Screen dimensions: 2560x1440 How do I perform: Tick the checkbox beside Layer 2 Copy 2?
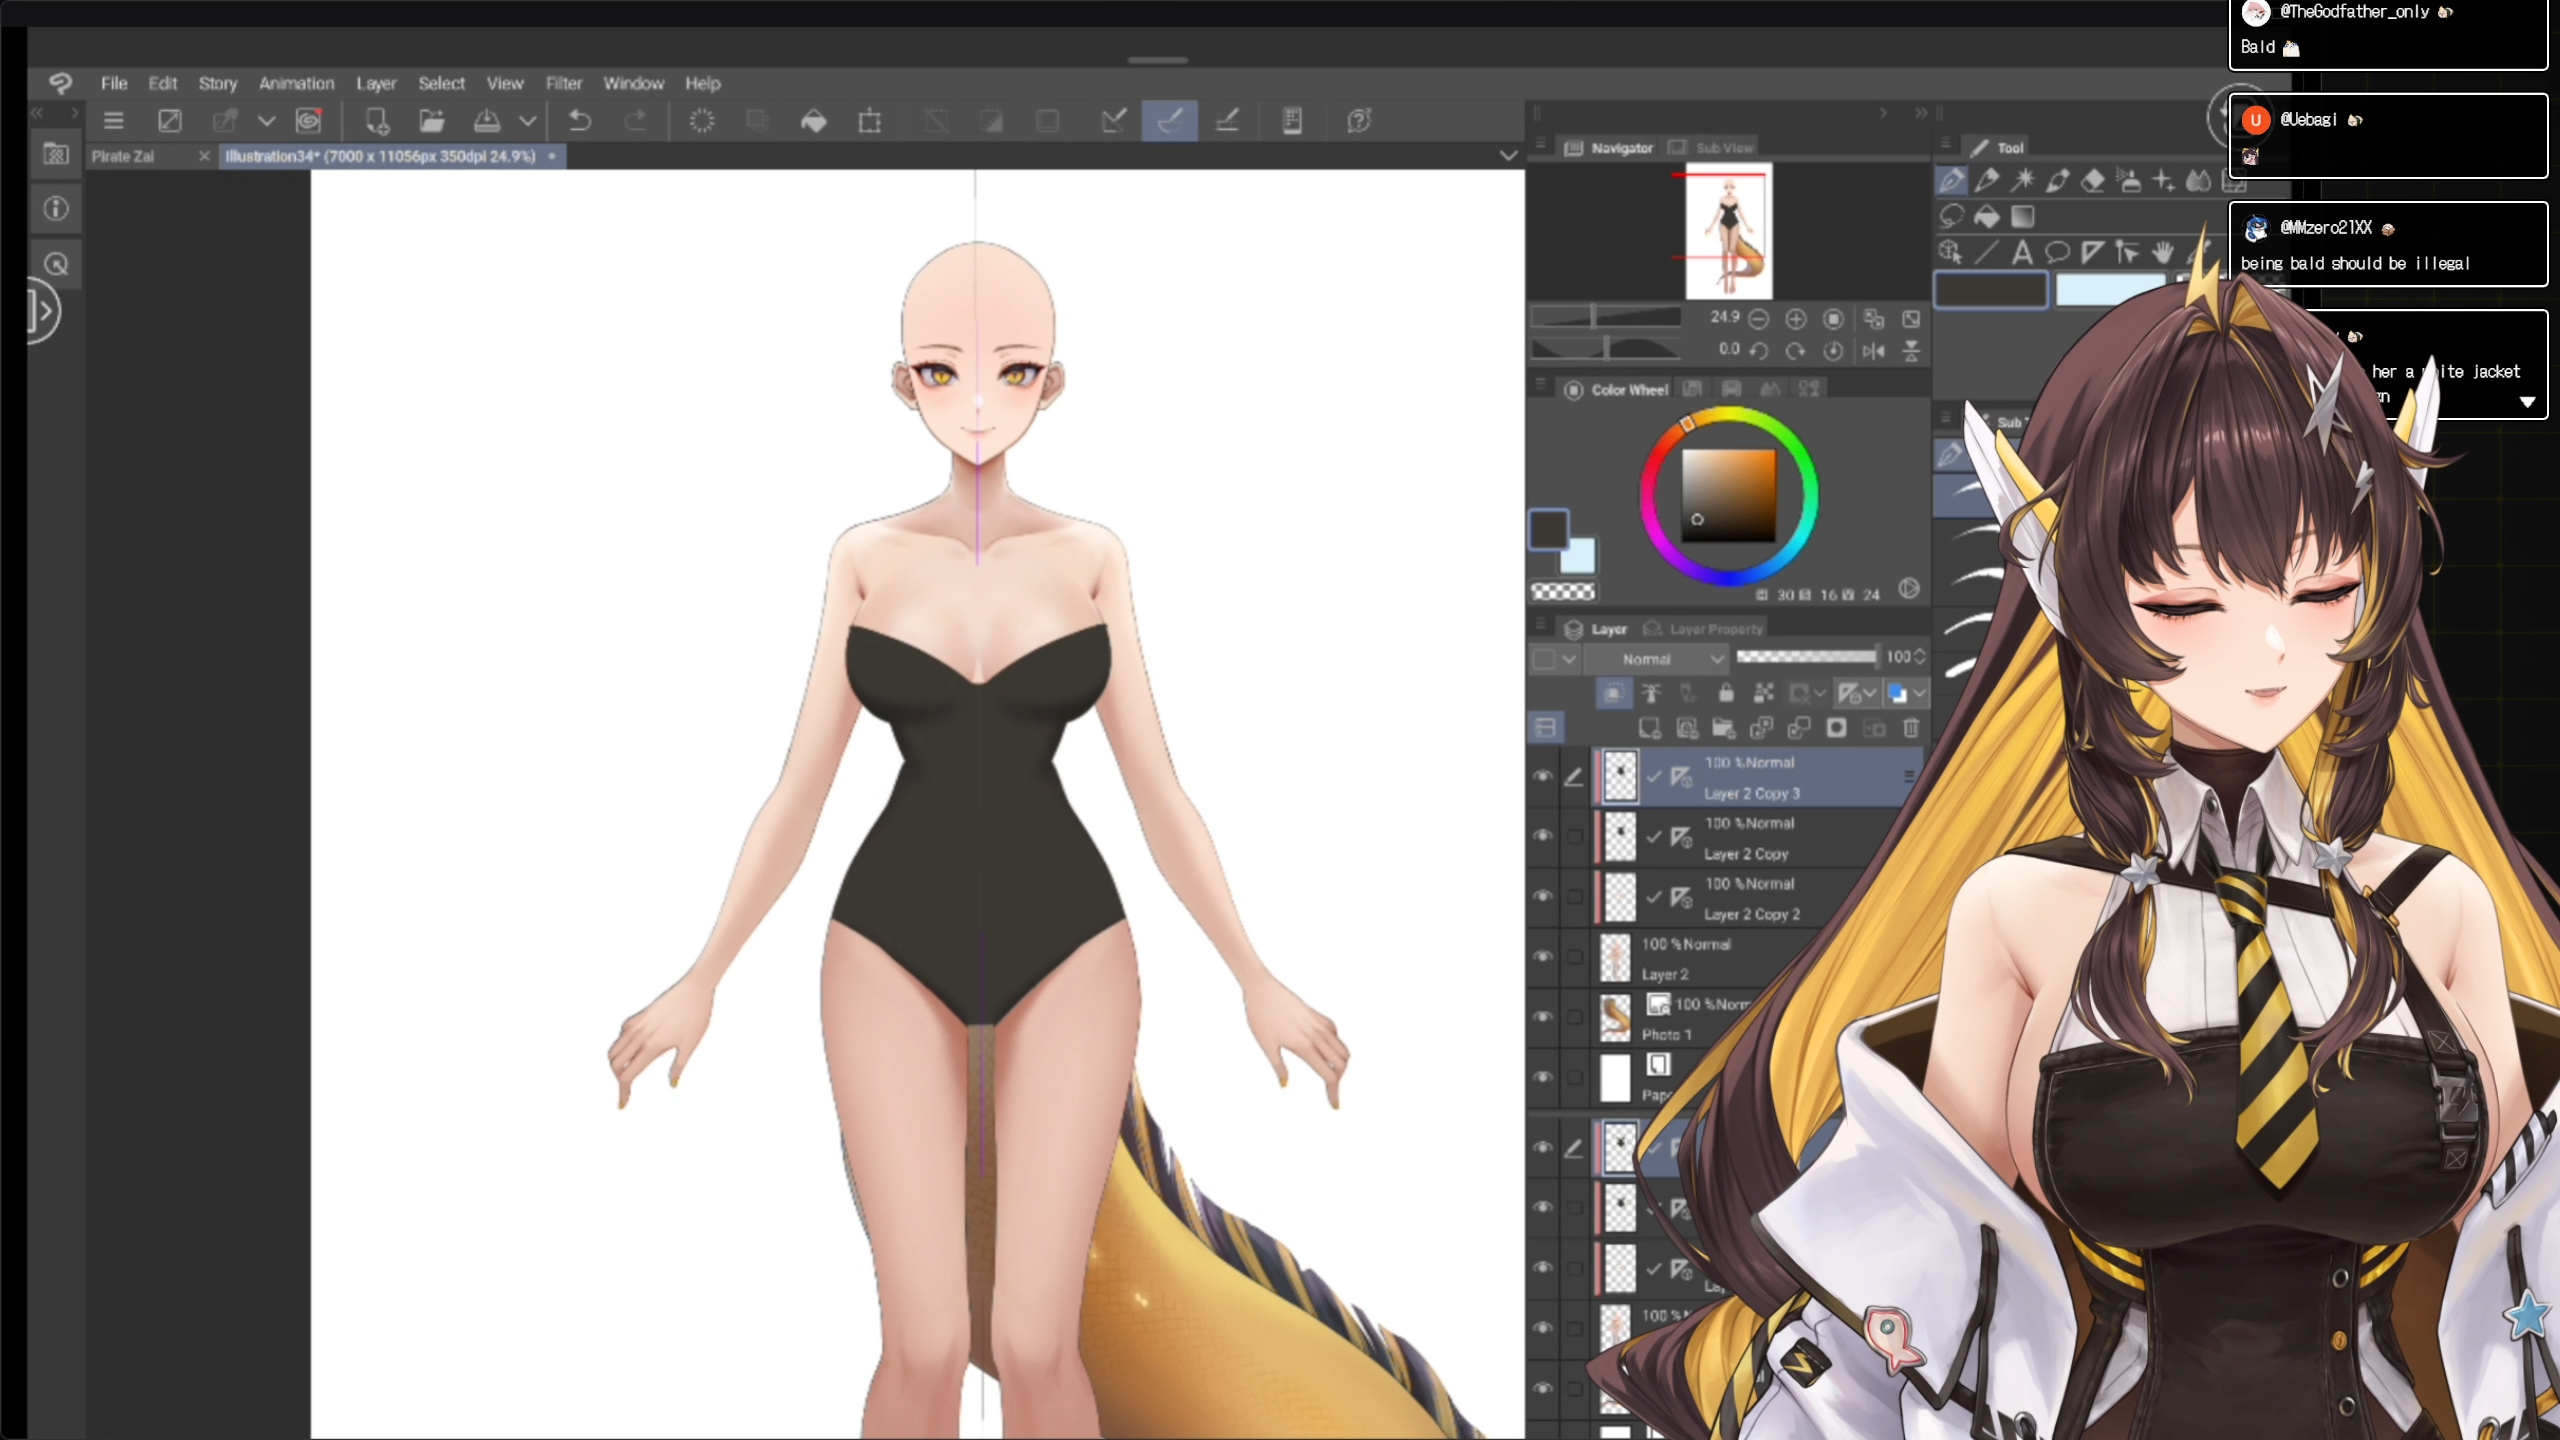(1574, 897)
